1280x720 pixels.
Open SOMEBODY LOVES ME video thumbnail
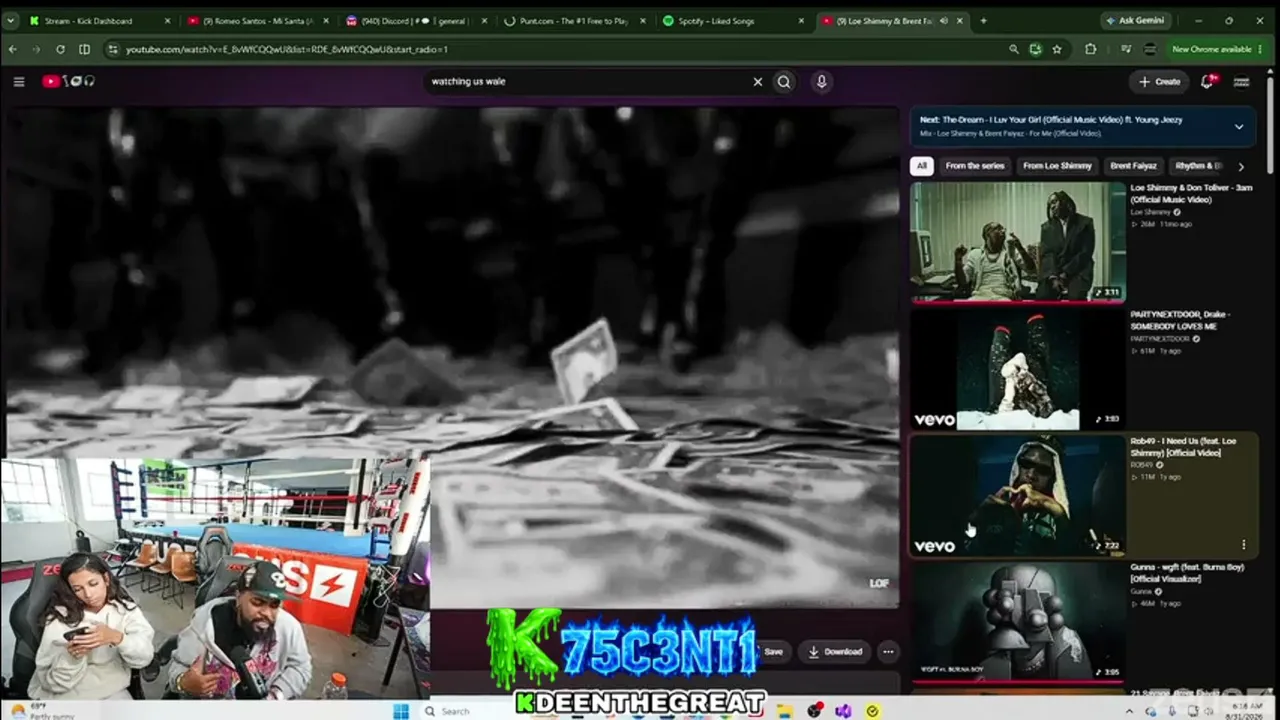[1017, 369]
